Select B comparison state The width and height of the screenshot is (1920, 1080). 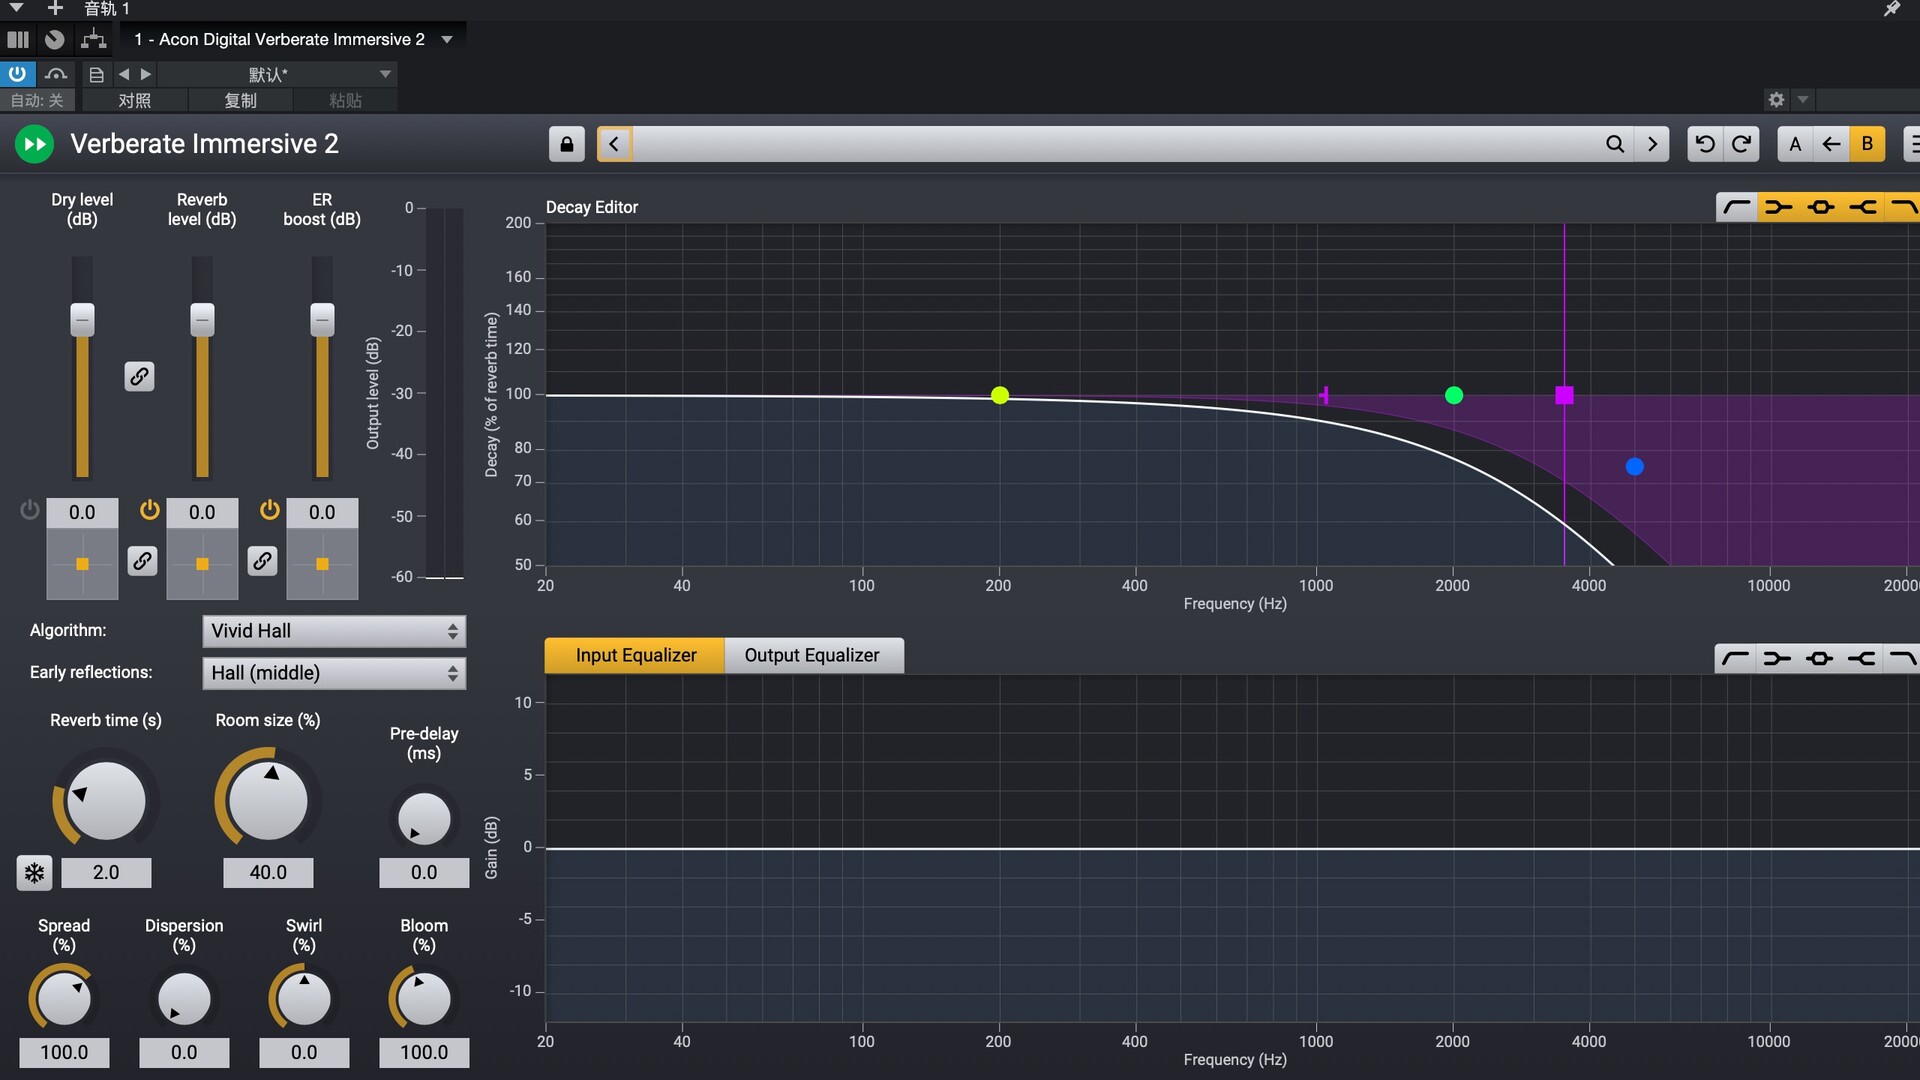1867,144
